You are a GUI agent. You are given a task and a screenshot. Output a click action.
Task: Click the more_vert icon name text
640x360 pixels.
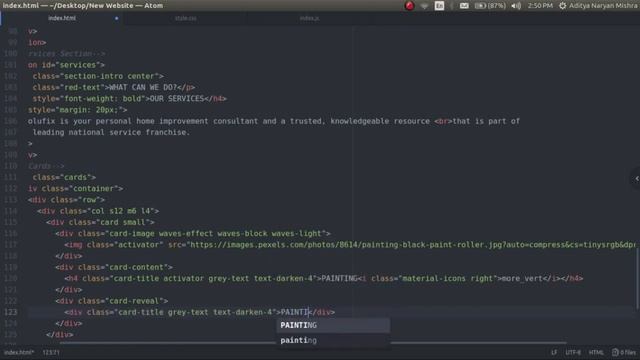click(x=522, y=279)
